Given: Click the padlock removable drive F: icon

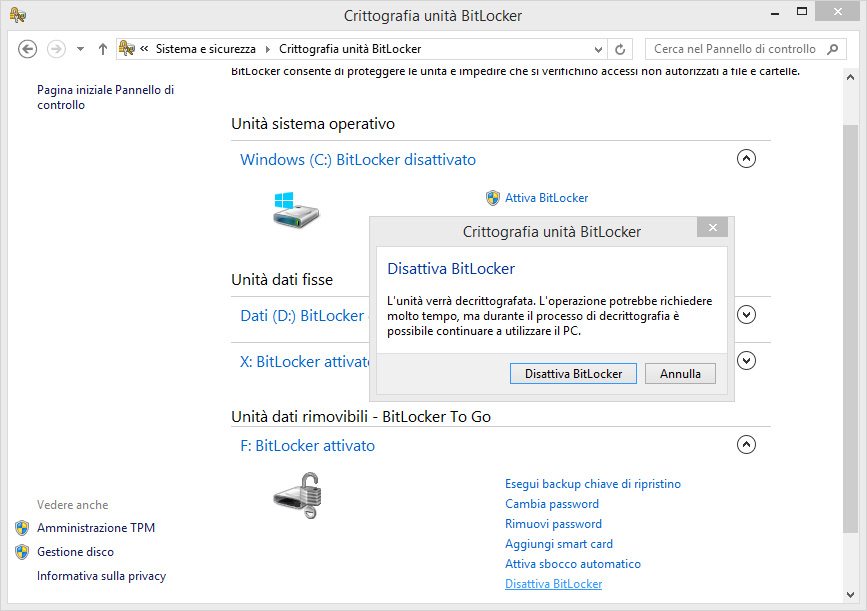Looking at the screenshot, I should click(299, 494).
